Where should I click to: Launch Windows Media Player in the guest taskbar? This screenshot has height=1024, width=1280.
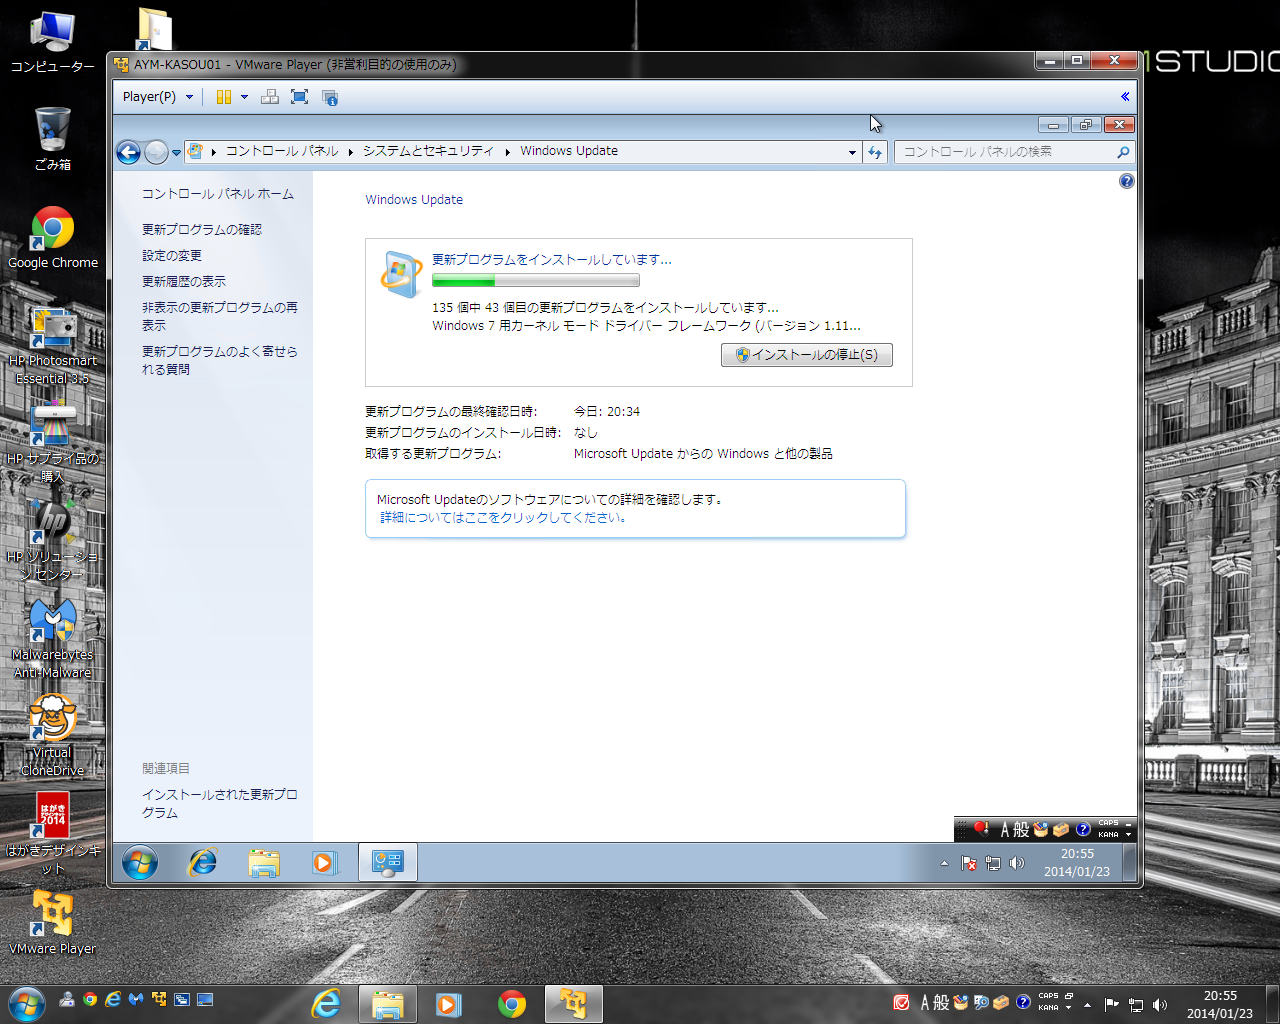[325, 862]
